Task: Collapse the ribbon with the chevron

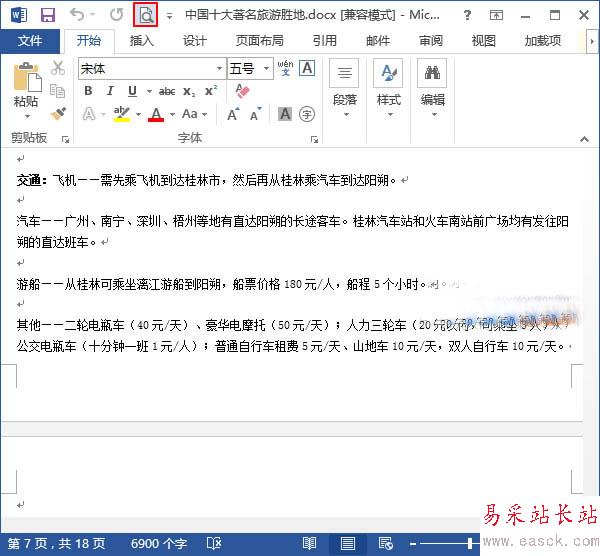Action: 584,139
